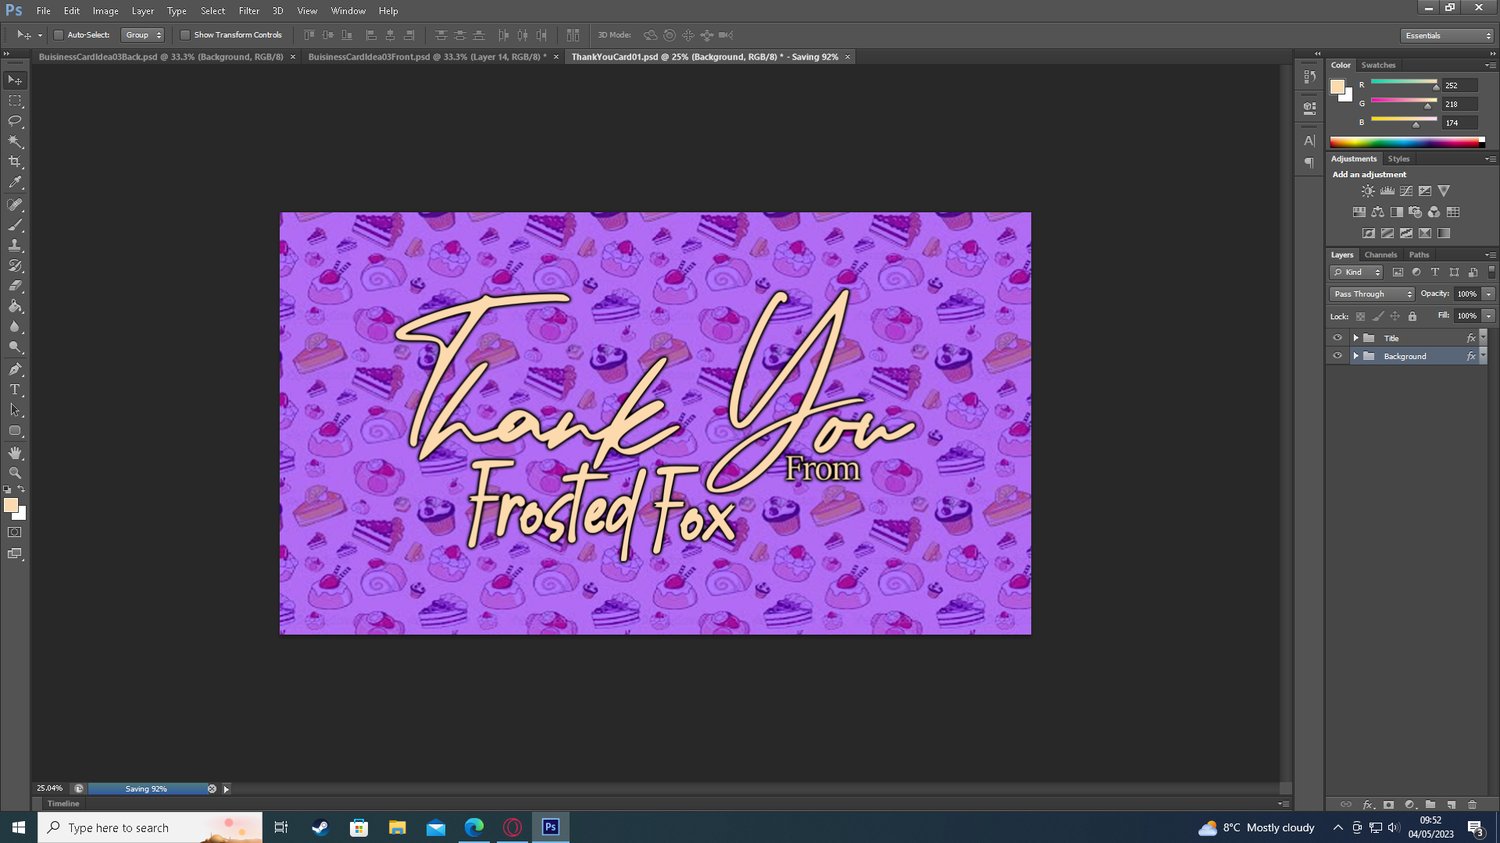Open the Image menu

[x=106, y=11]
